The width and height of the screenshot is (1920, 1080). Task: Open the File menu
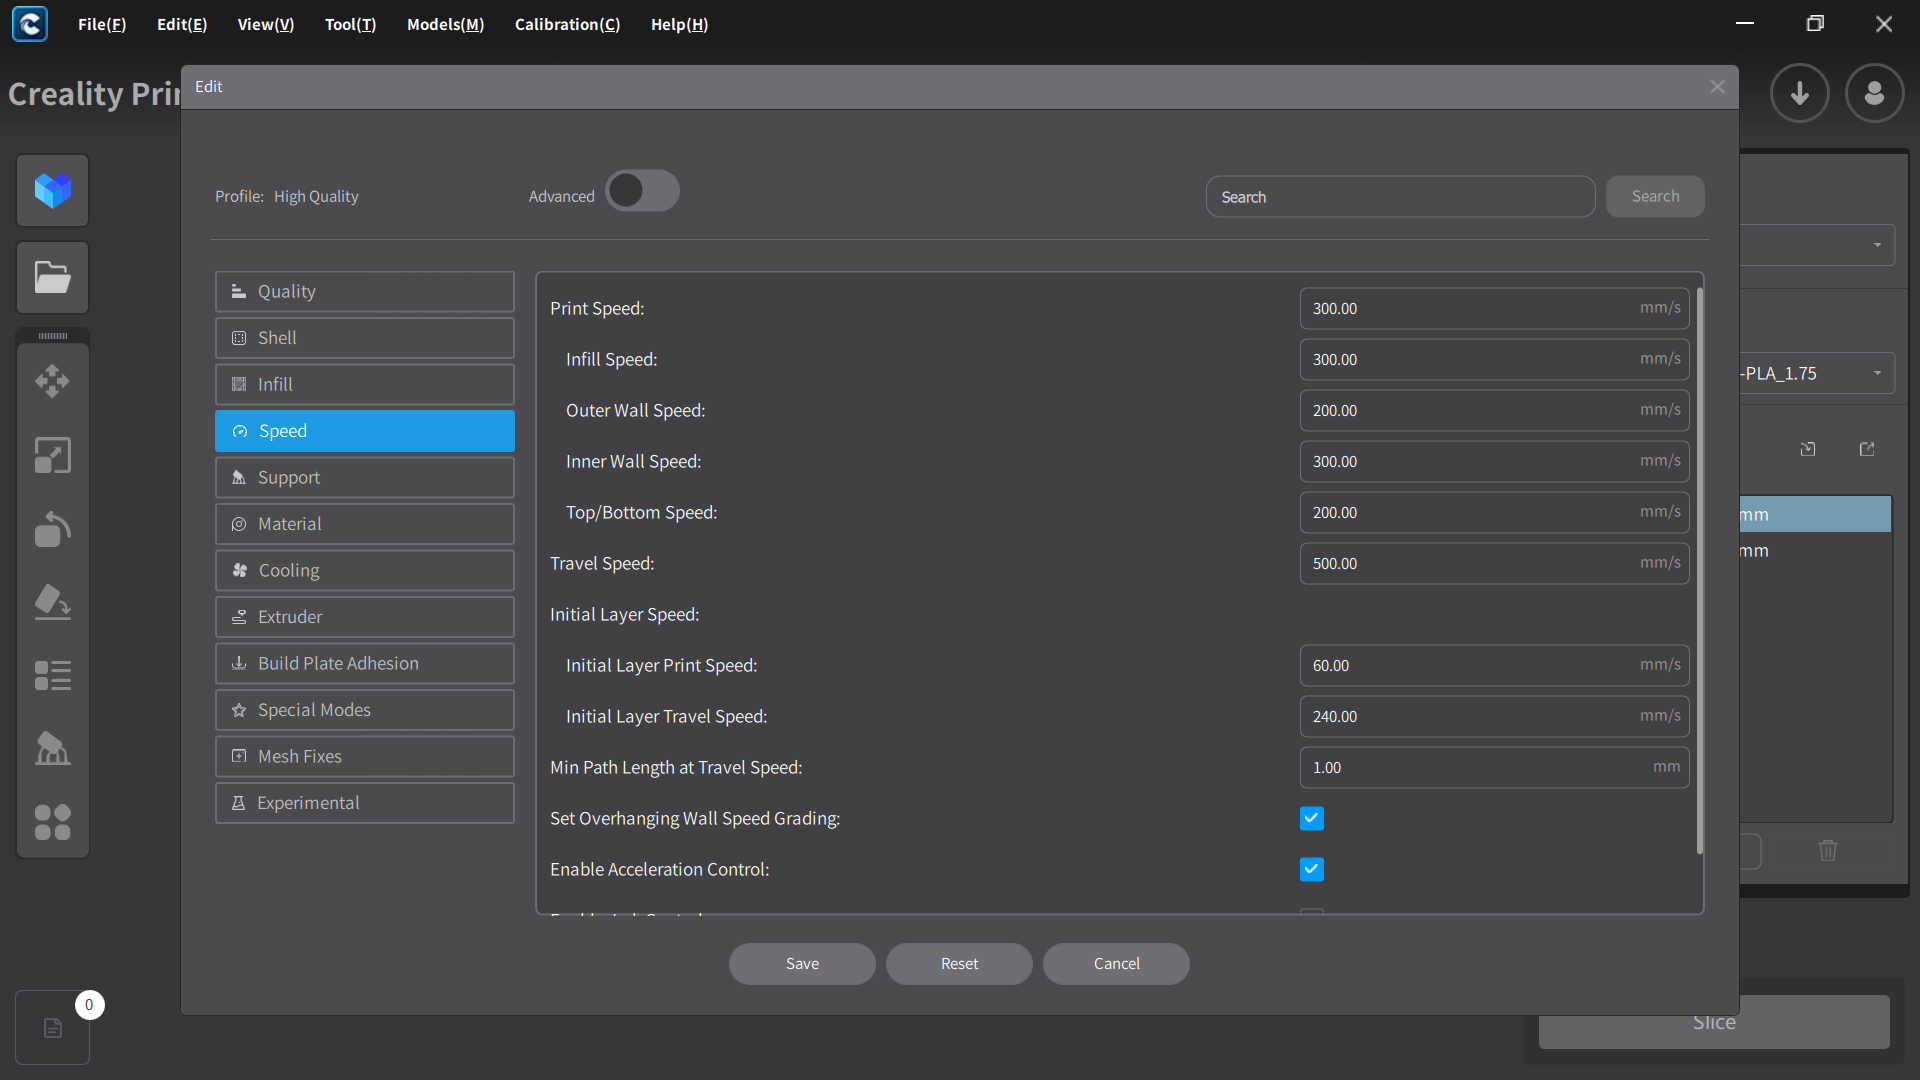point(102,24)
